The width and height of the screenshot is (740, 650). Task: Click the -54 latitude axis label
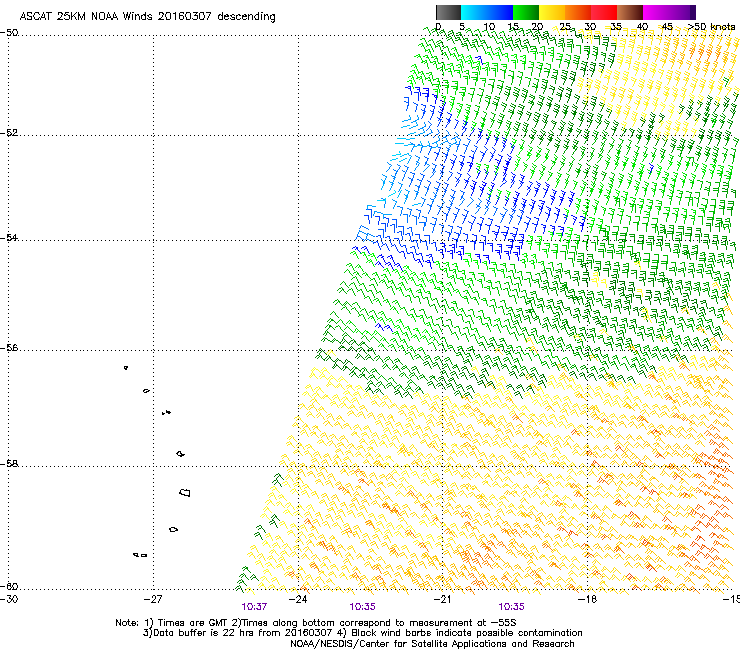(x=9, y=237)
